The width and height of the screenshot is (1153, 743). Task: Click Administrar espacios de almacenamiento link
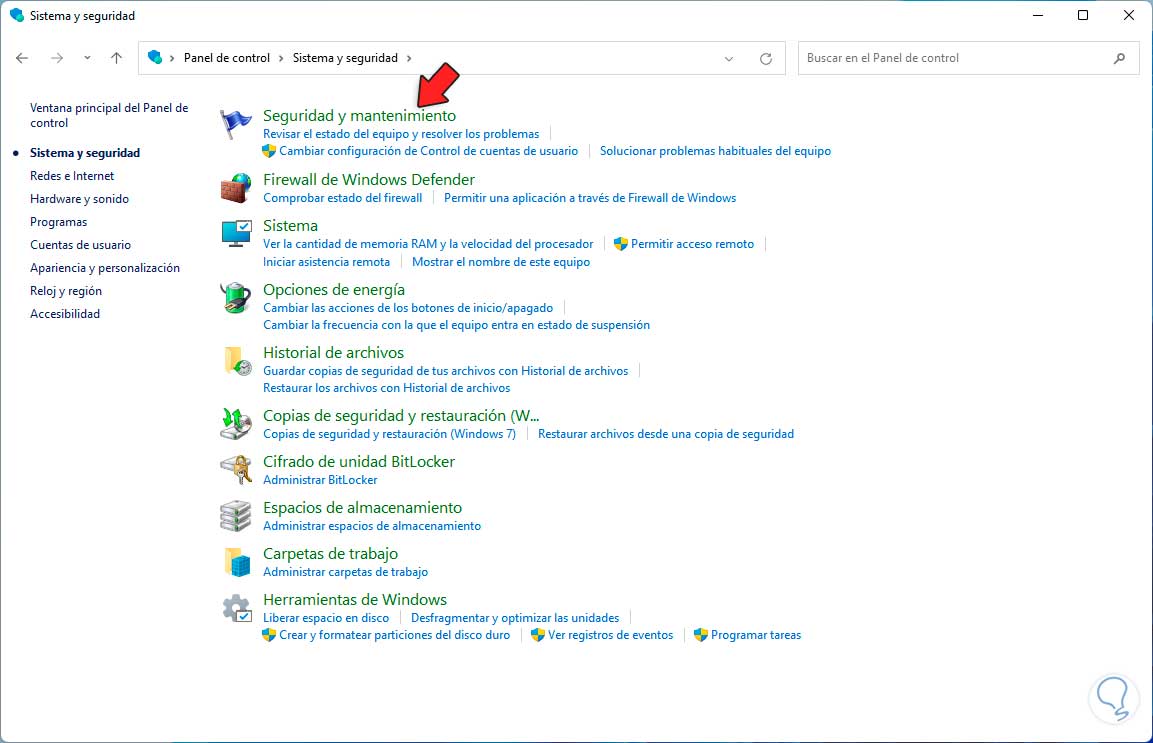click(372, 526)
